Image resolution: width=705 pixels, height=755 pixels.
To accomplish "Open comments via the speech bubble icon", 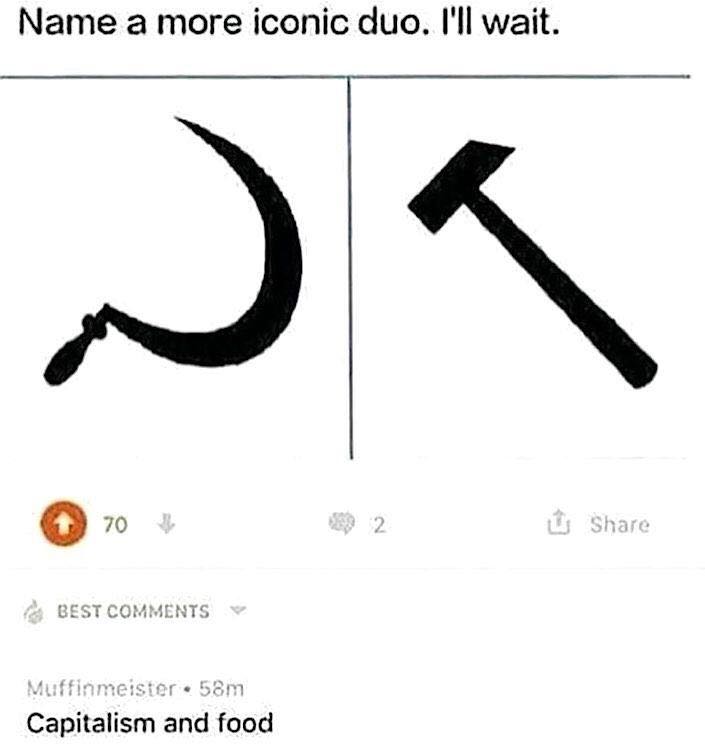I will click(342, 523).
